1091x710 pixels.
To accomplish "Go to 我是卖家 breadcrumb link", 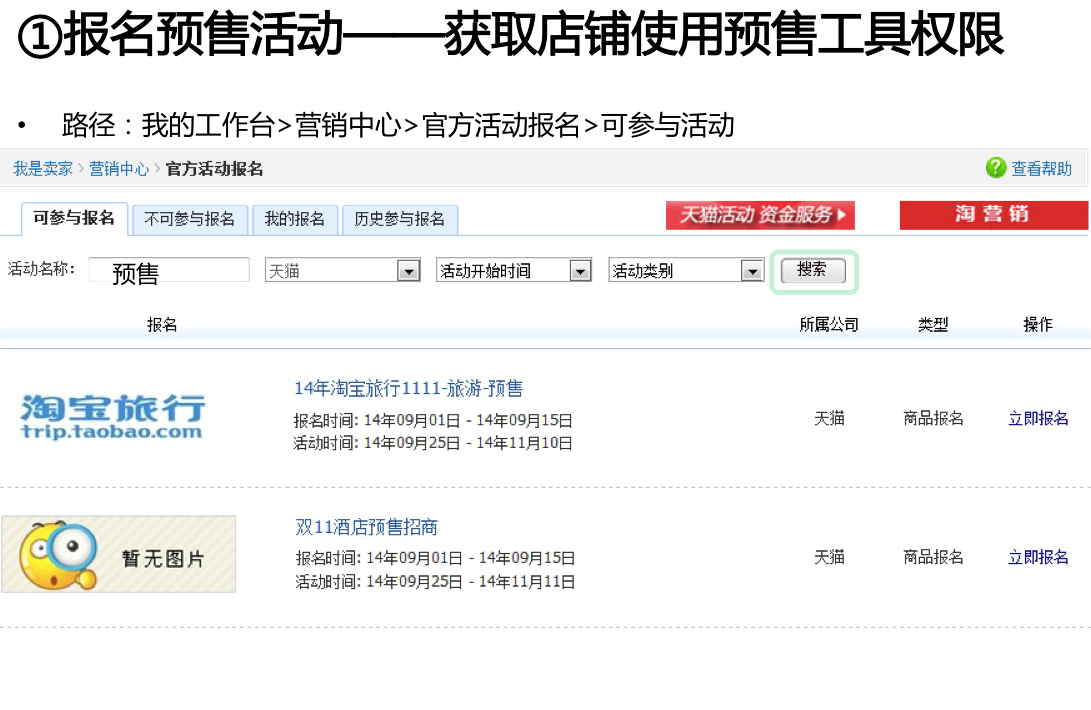I will (x=42, y=168).
